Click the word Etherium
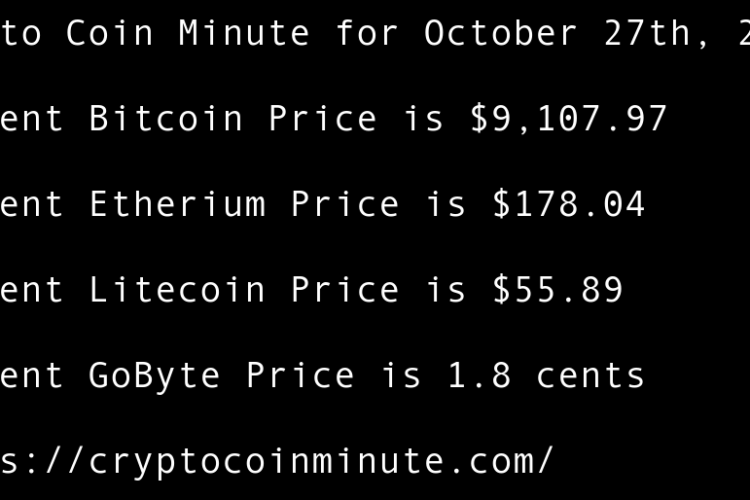This screenshot has height=500, width=750. coord(177,205)
